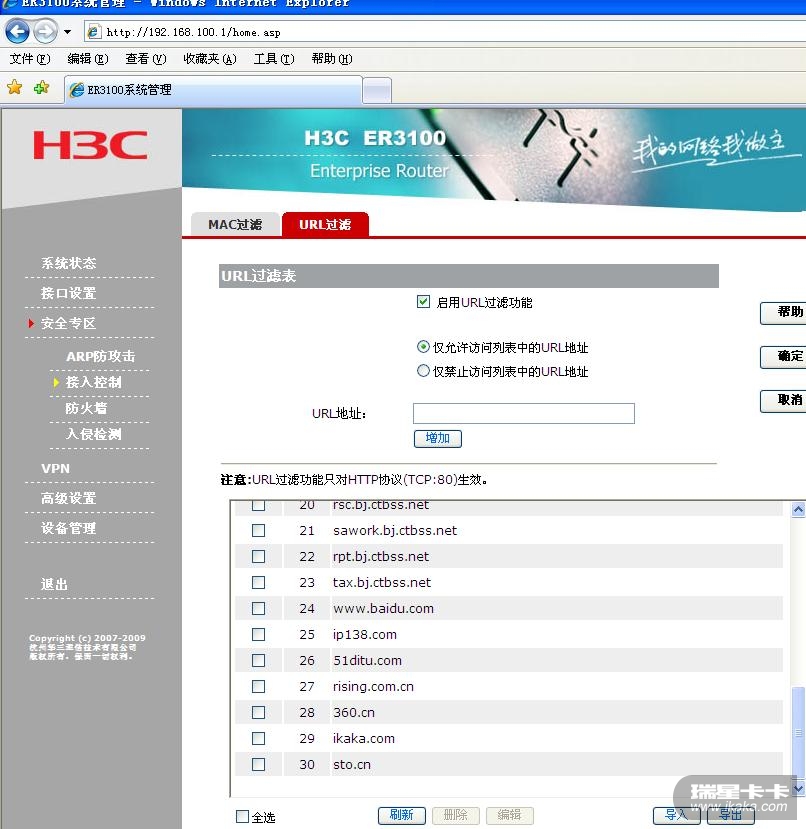Image resolution: width=806 pixels, height=829 pixels.
Task: Open 系统状态 in the sidebar
Action: click(x=69, y=263)
